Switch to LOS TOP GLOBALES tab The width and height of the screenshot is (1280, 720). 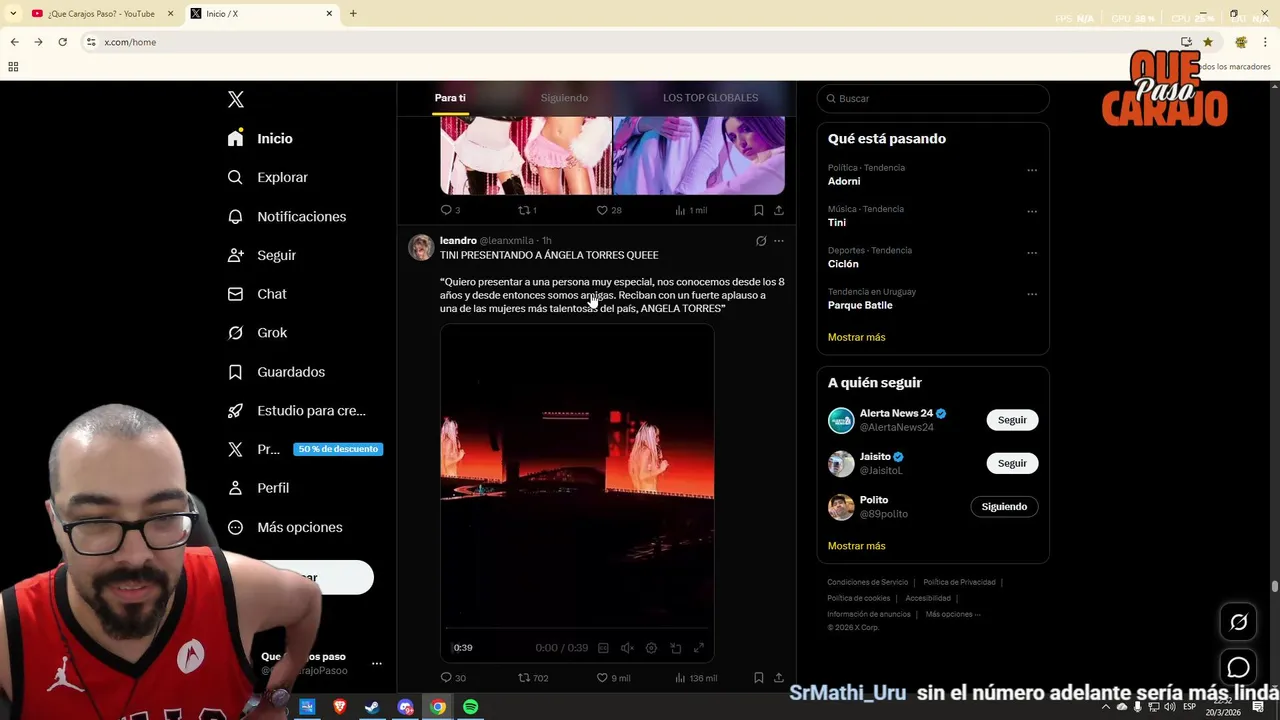point(710,98)
